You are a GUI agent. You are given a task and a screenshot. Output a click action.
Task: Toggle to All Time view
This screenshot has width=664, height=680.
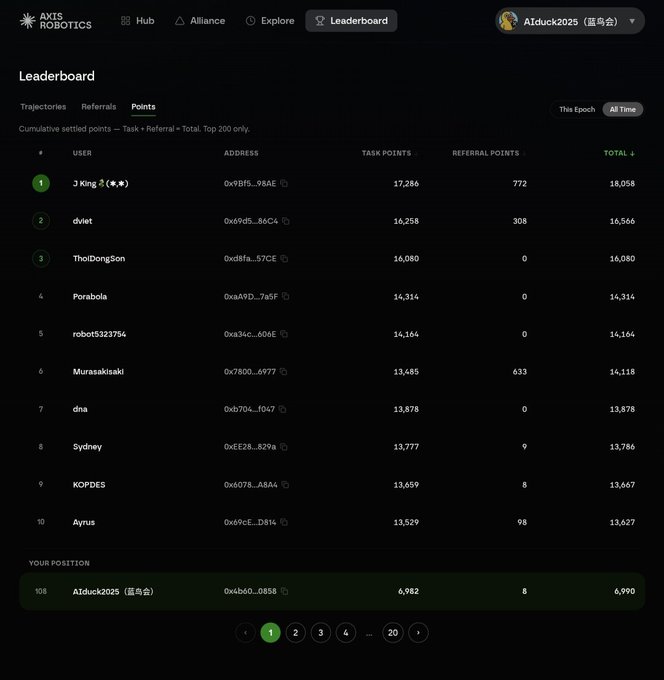tap(622, 109)
